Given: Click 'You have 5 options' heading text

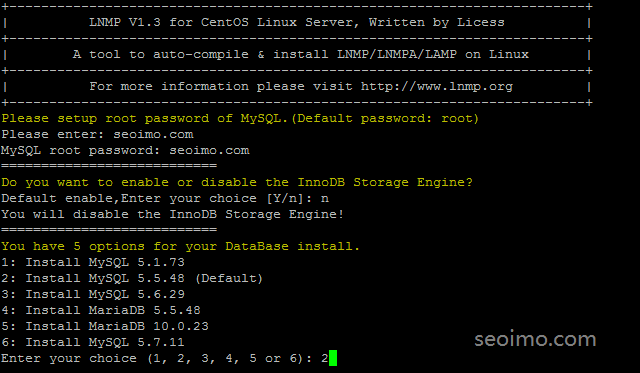Looking at the screenshot, I should (180, 246).
